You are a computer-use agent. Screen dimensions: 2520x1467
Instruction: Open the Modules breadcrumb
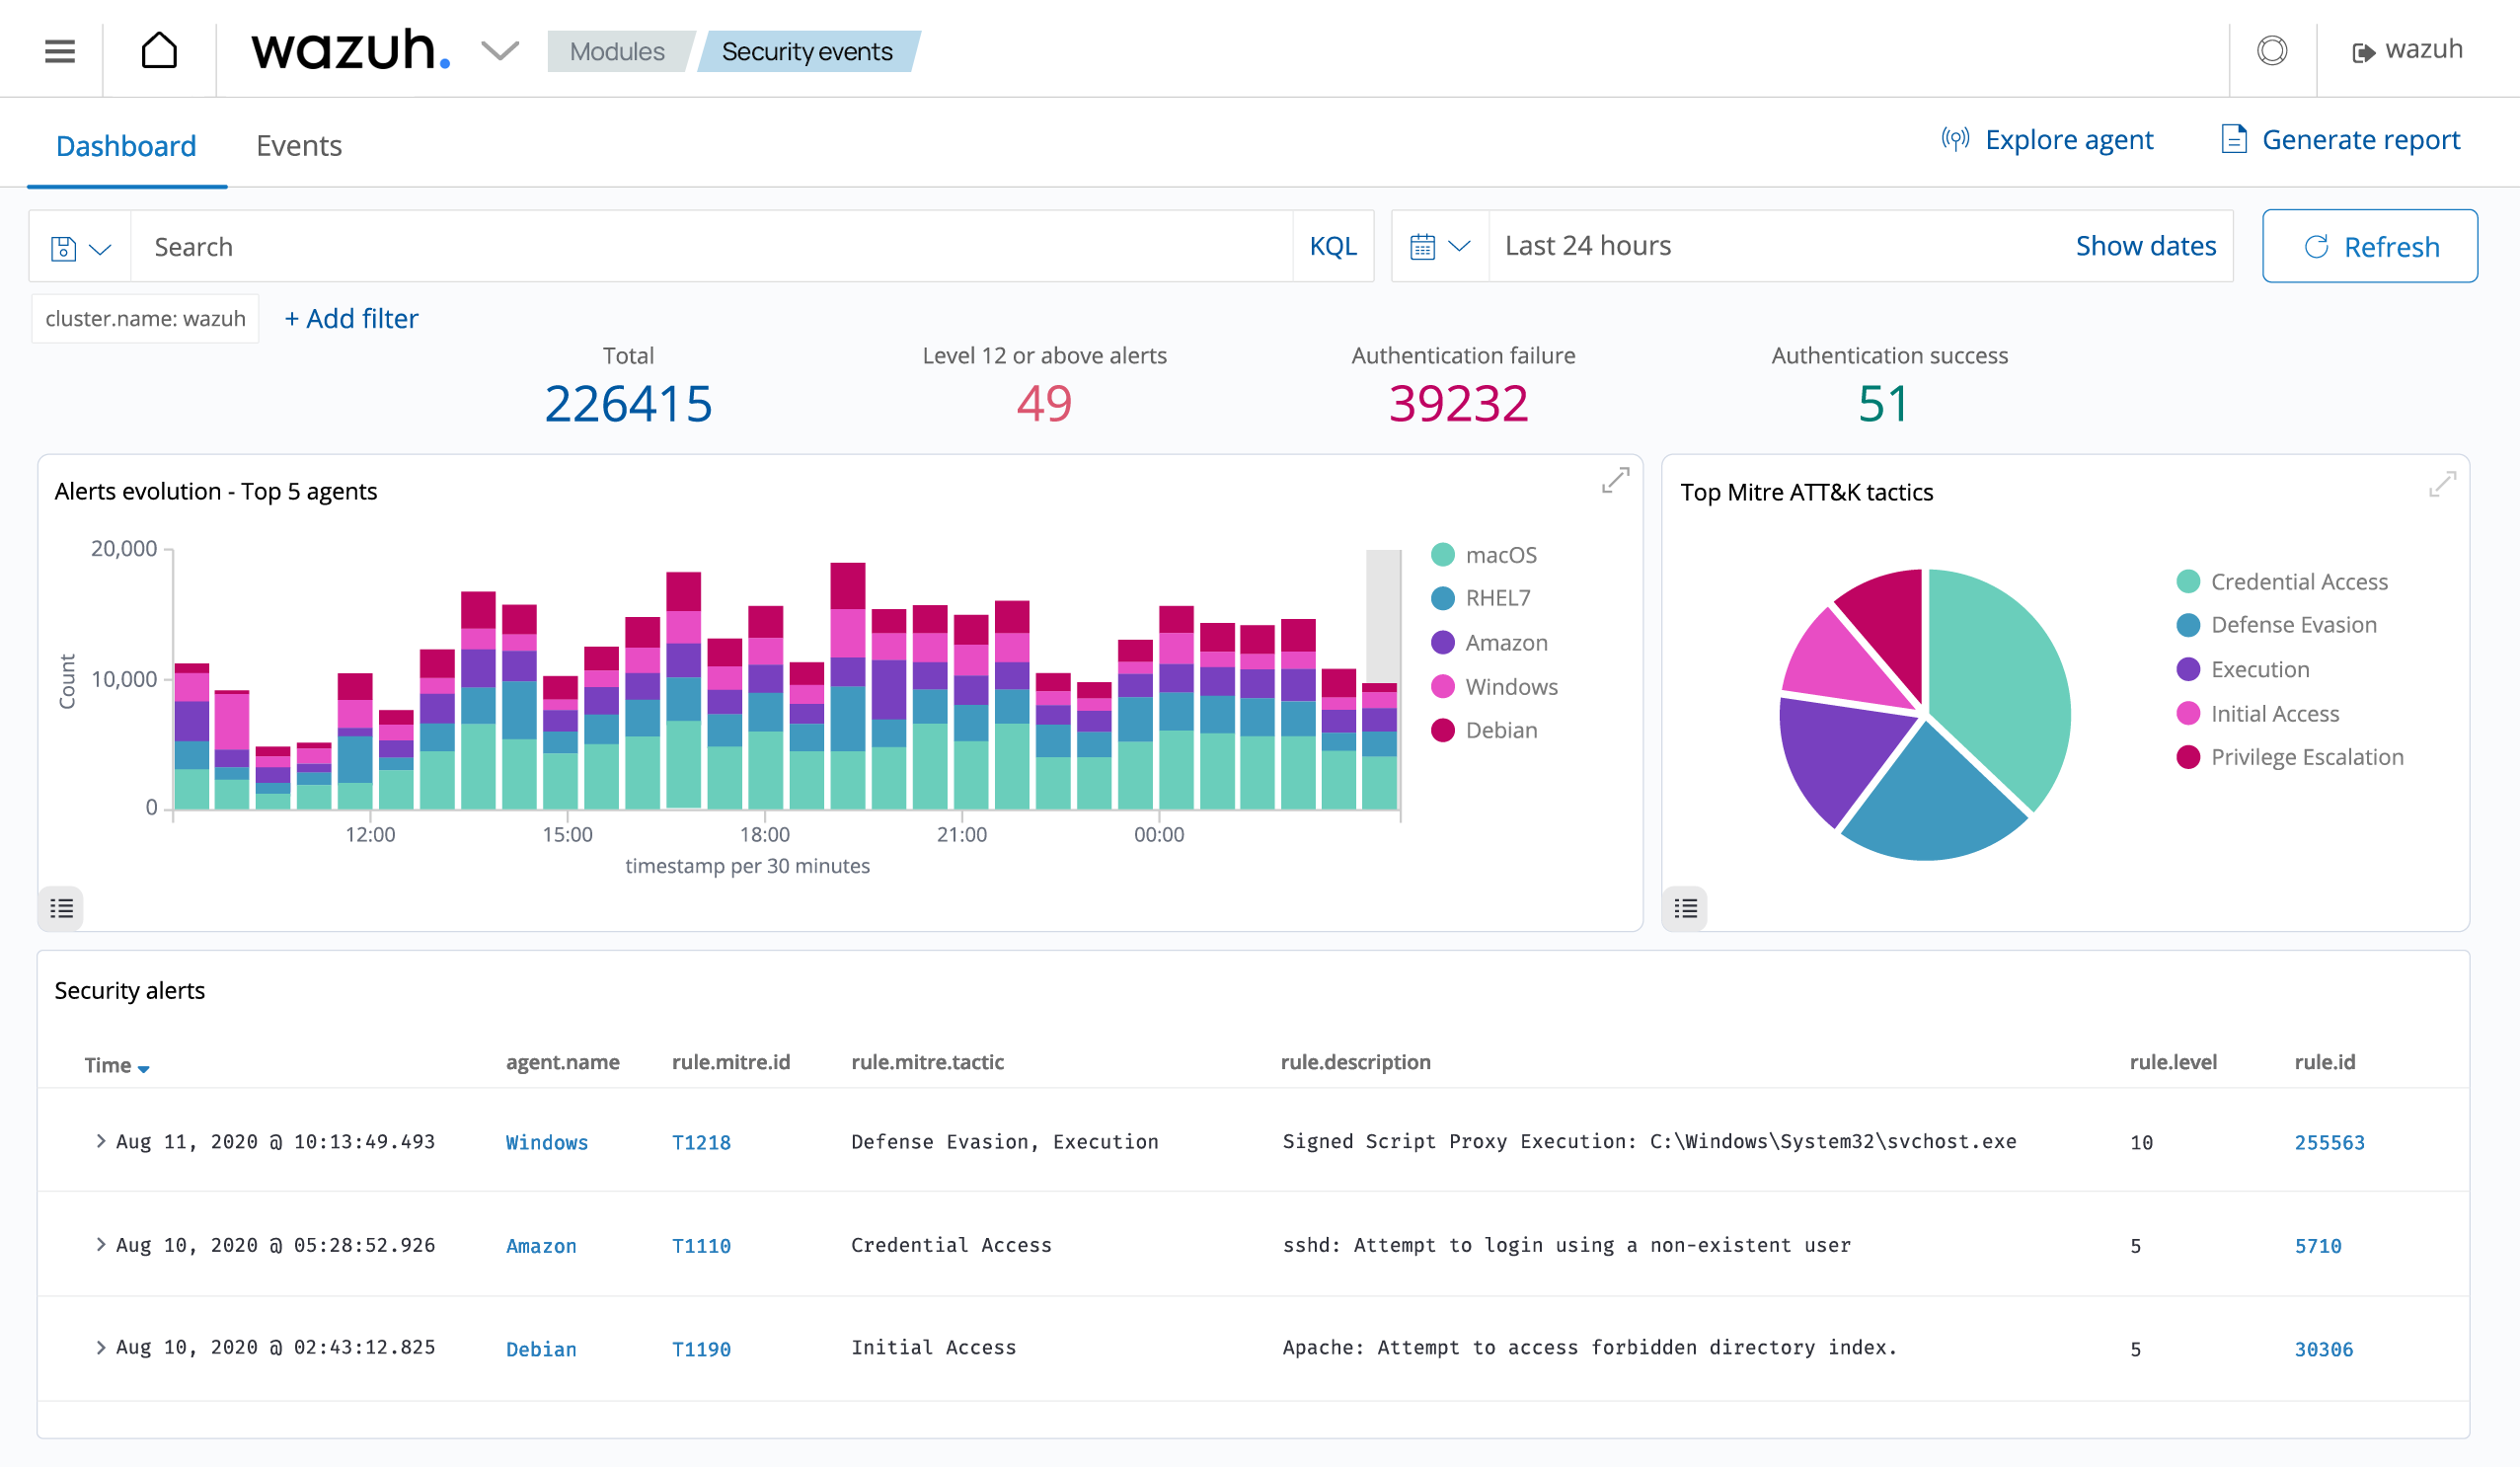pyautogui.click(x=616, y=51)
